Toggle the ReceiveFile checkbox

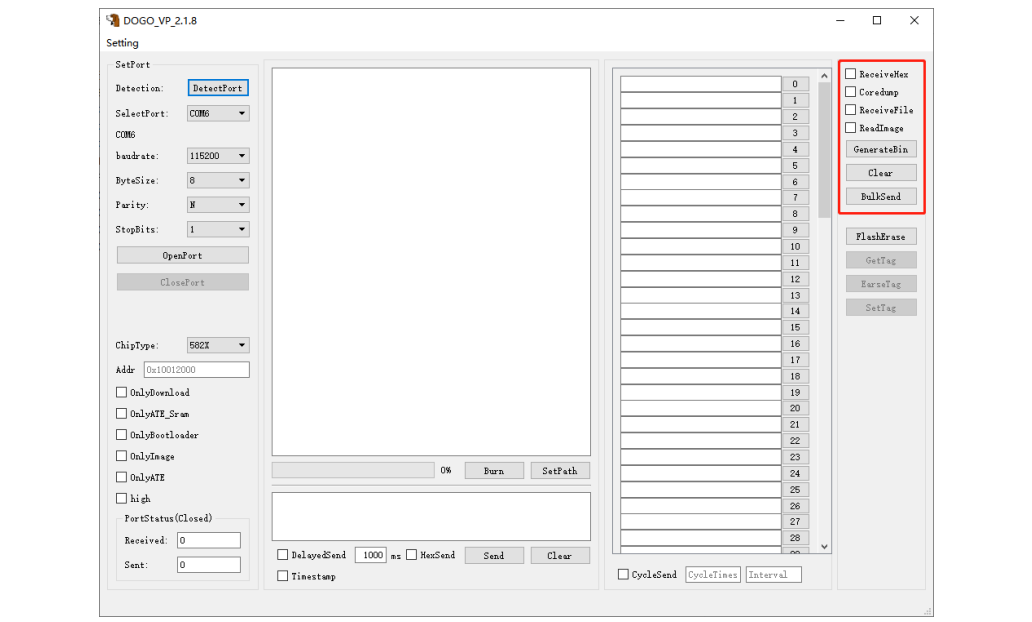850,109
